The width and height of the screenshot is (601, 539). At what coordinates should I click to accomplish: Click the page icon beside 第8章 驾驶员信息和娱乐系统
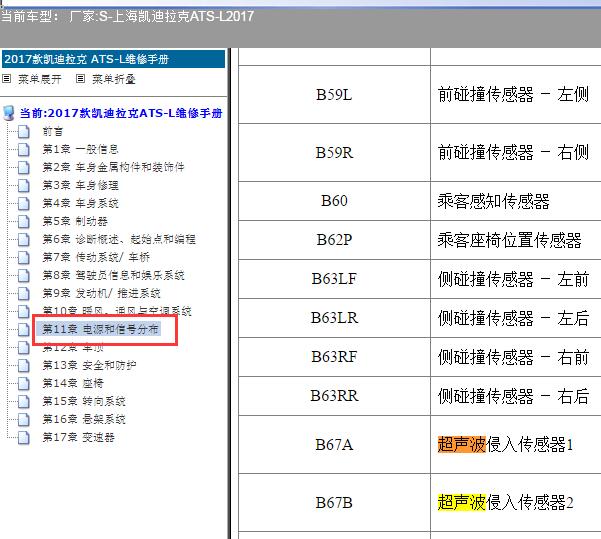pyautogui.click(x=24, y=276)
